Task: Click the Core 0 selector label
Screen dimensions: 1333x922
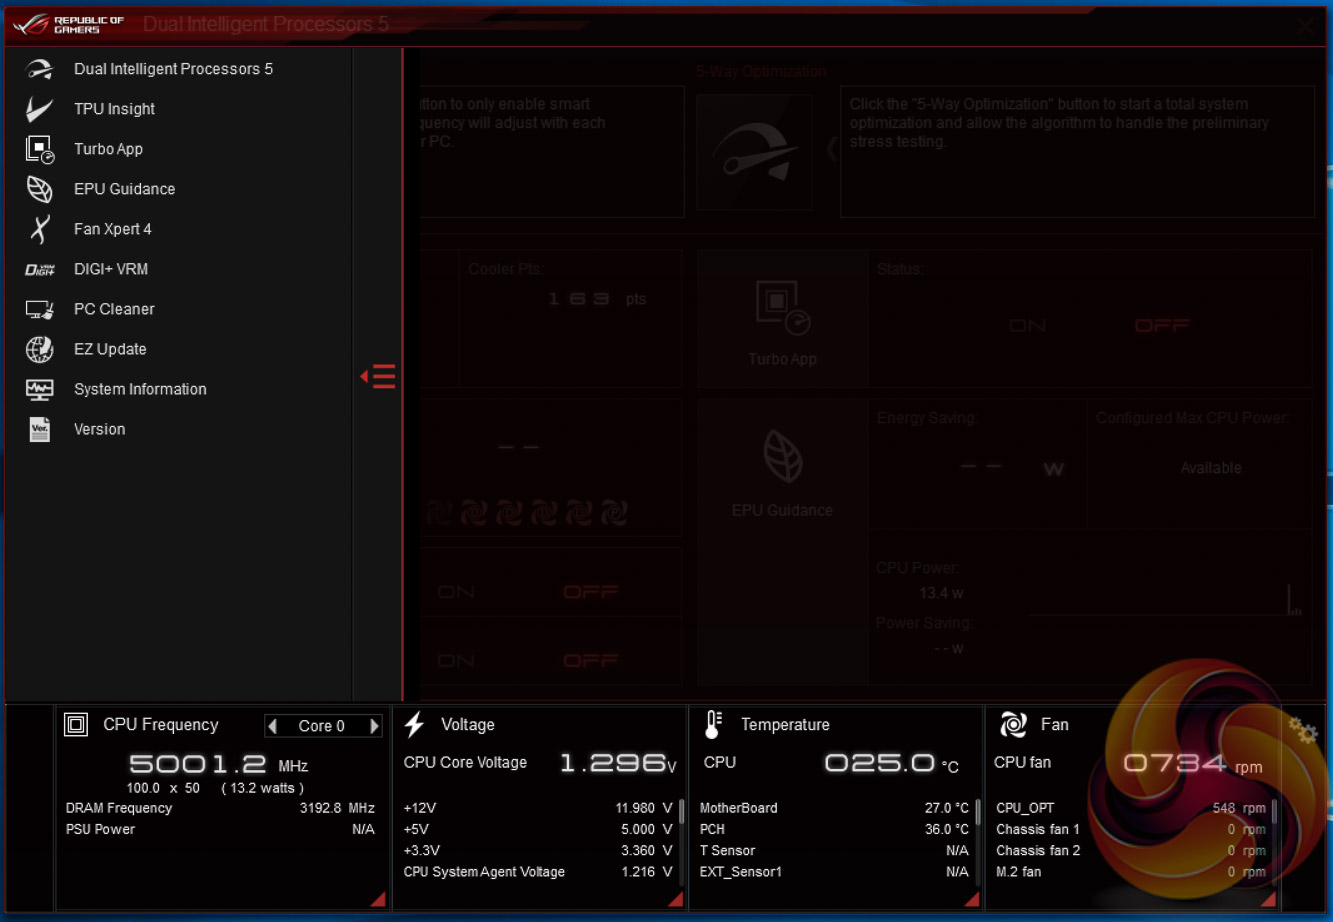Action: 322,726
